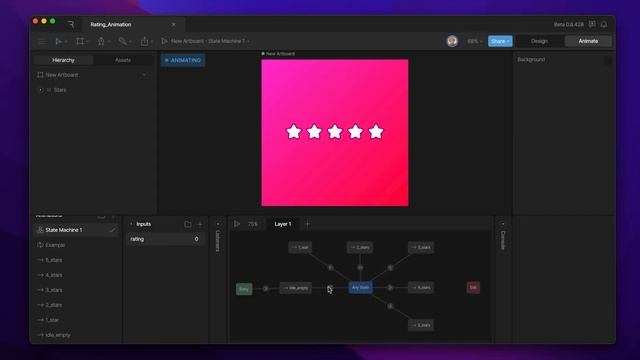640x360 pixels.
Task: Edit the rating input value 0
Action: pos(196,239)
